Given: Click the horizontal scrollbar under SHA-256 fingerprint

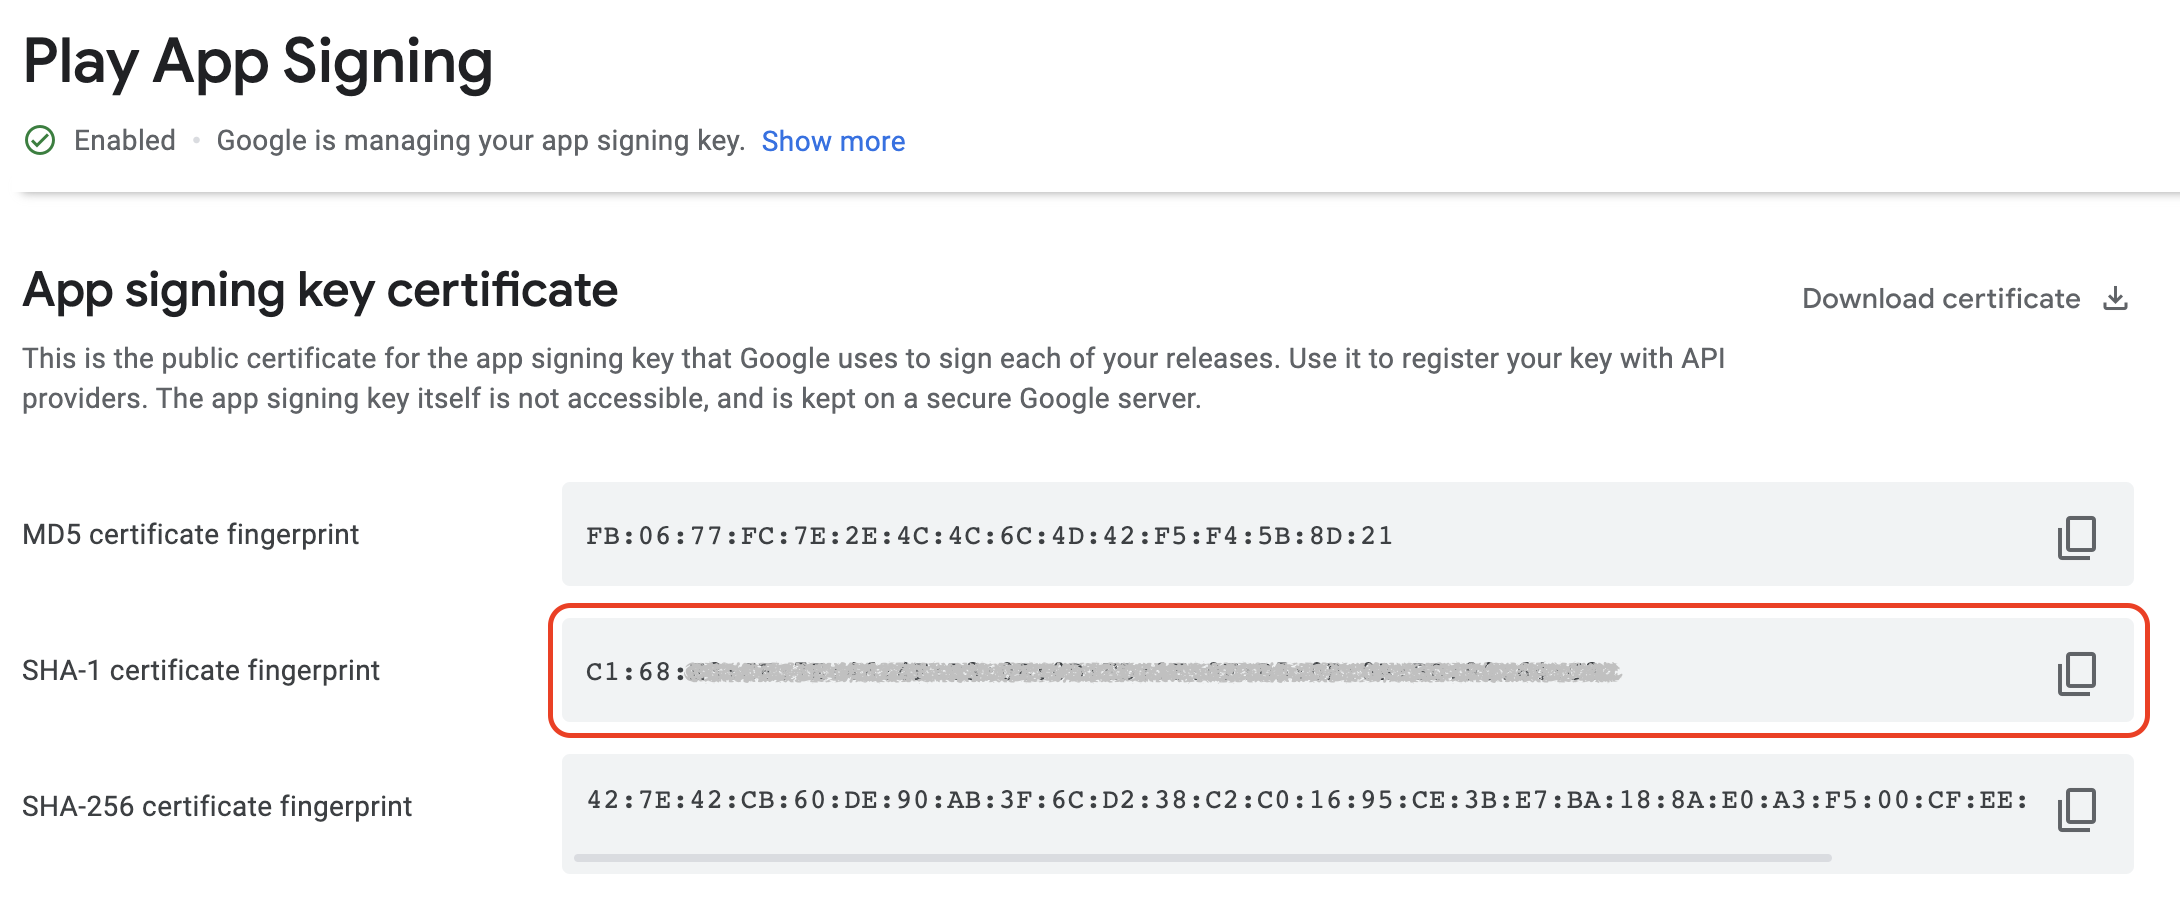Looking at the screenshot, I should pos(1202,858).
